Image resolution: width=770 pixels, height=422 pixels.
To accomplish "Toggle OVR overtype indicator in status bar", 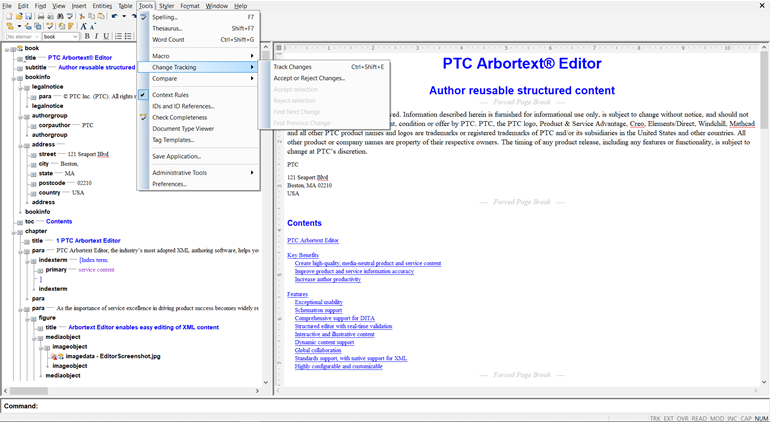I will click(x=683, y=418).
